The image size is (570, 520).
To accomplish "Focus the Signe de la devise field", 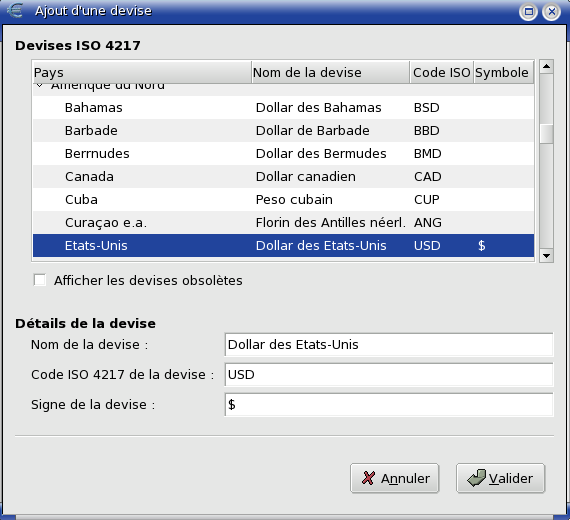I will pos(389,404).
